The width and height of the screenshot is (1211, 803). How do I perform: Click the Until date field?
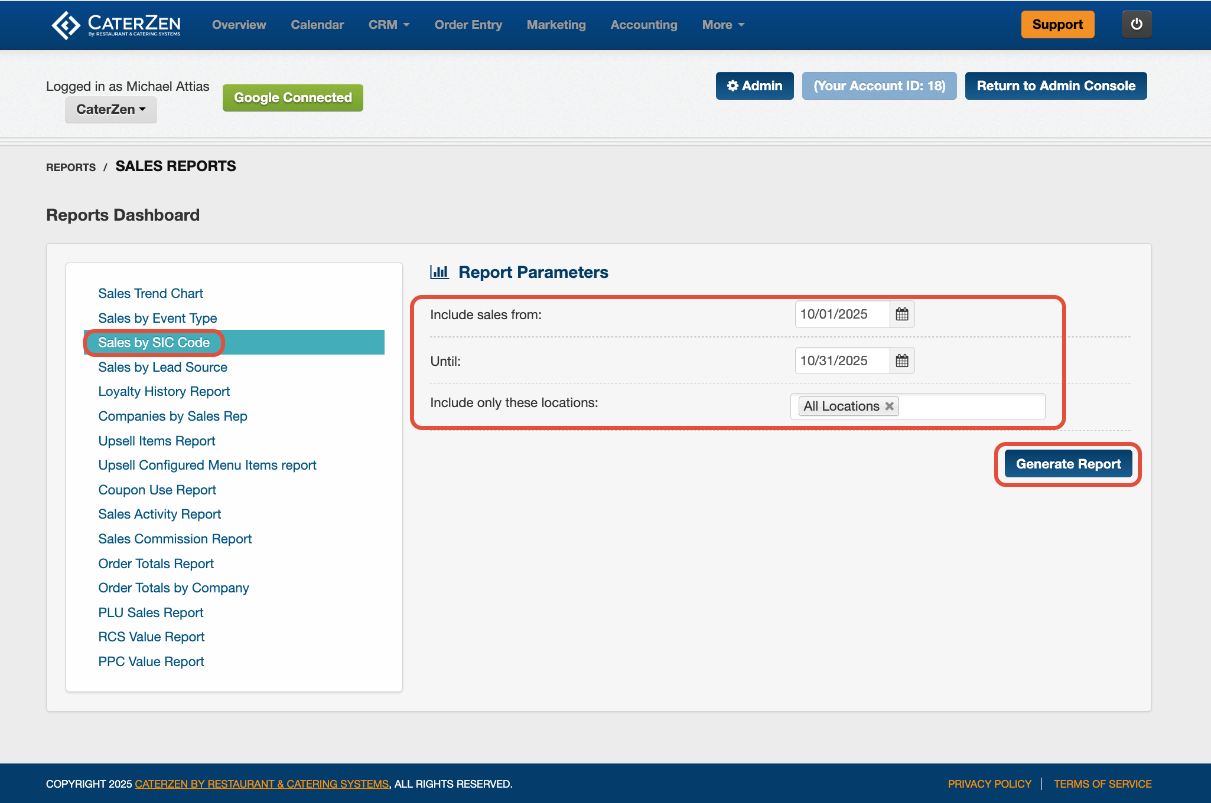[842, 361]
